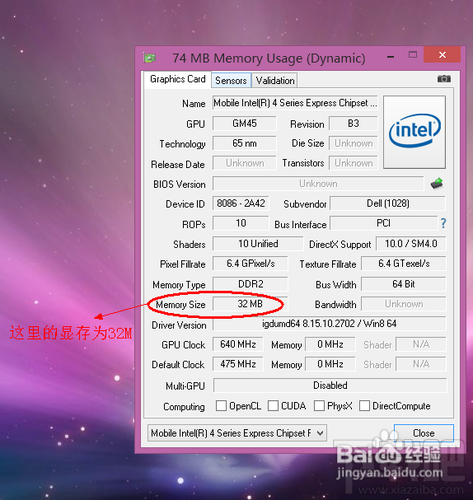Click the Name field with Mobile Intel chipset

(x=295, y=103)
